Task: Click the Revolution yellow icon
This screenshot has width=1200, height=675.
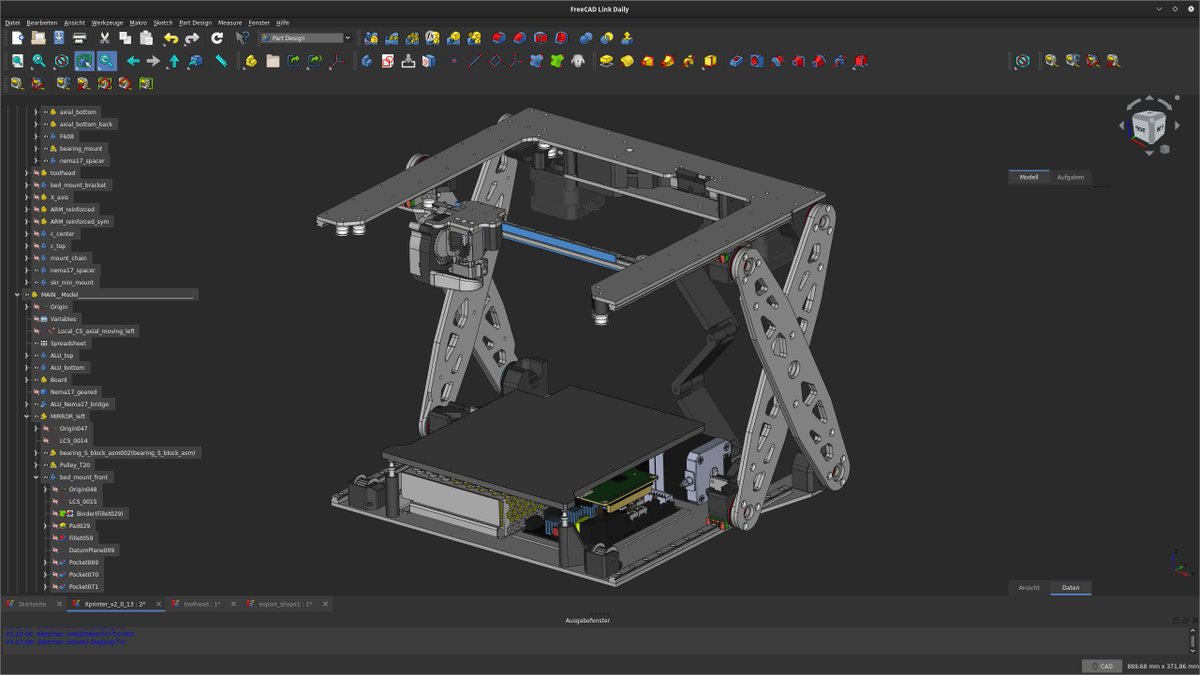Action: (x=627, y=61)
